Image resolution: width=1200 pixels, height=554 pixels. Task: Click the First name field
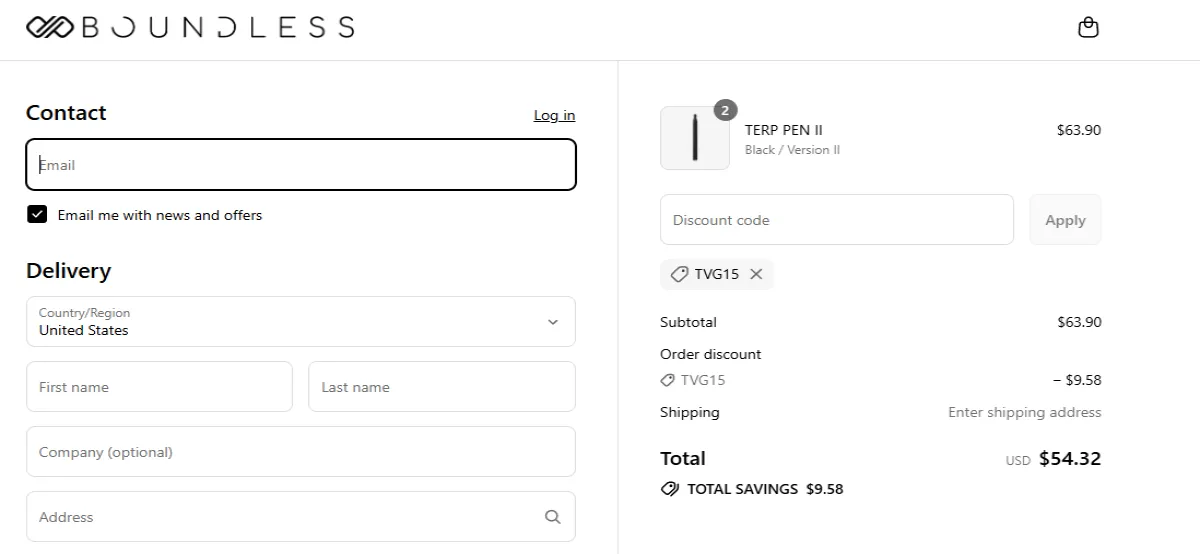[x=159, y=387]
